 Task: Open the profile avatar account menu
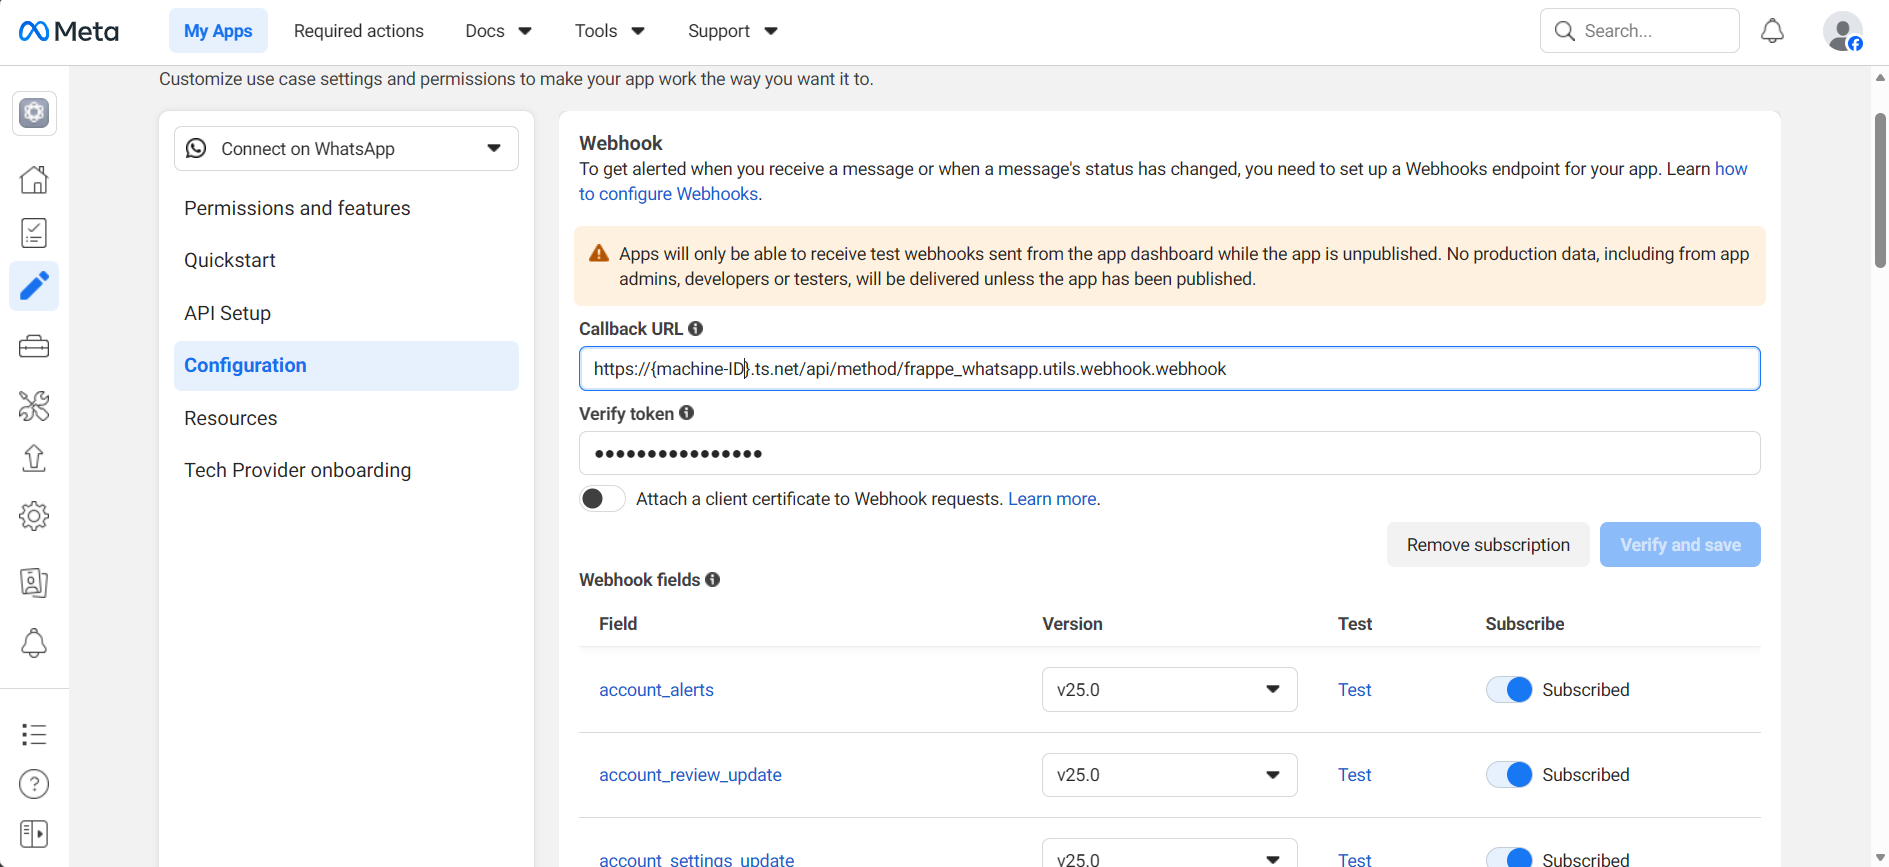1842,31
